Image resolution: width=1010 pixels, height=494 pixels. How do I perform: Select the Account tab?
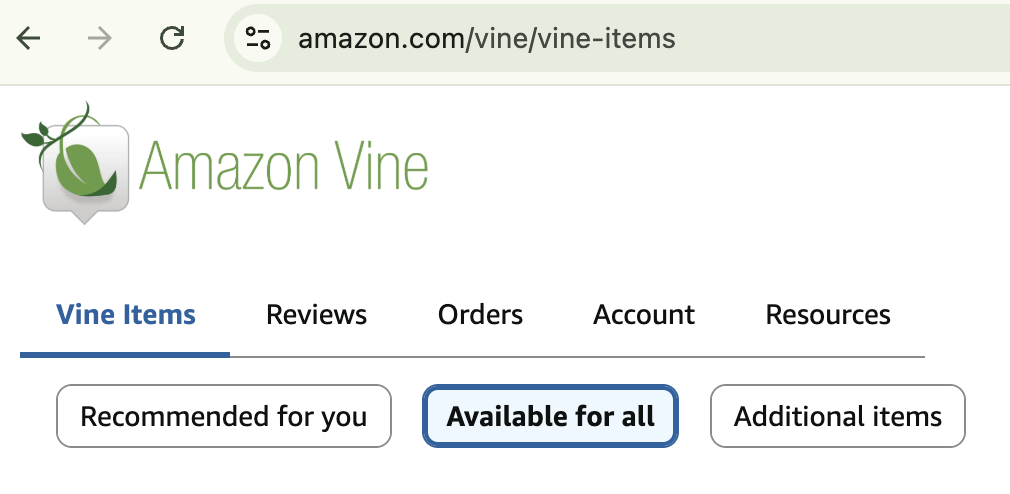coord(644,315)
